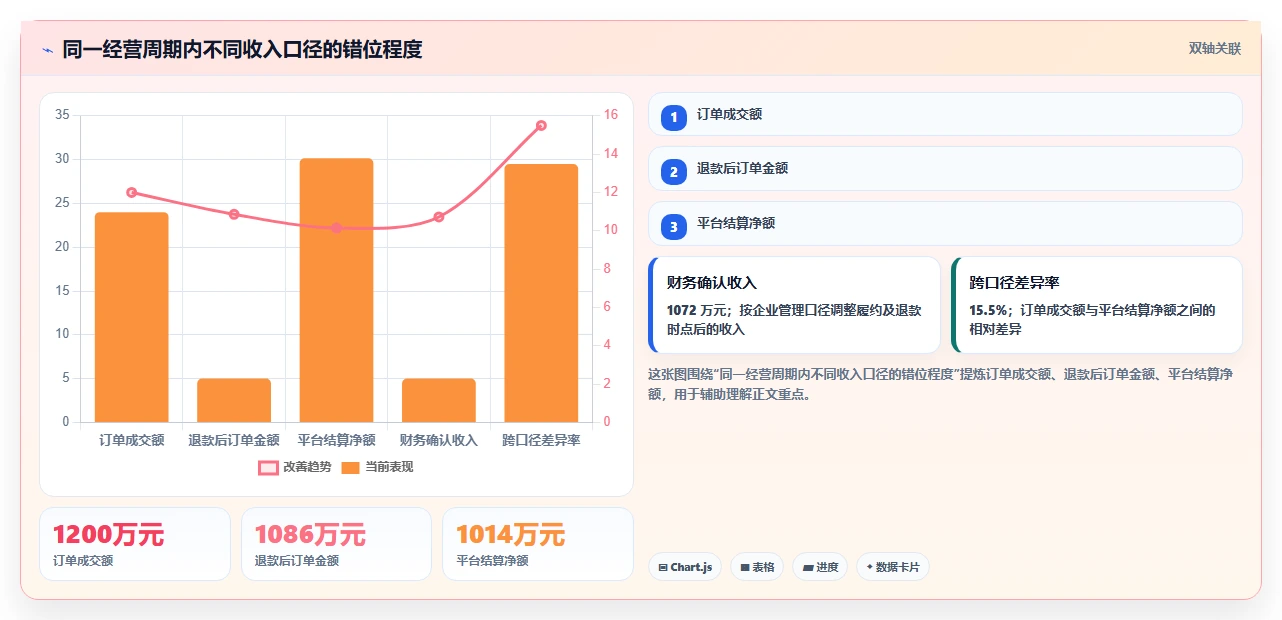The image size is (1282, 620).
Task: Click the 1086万元 stat value
Action: 310,535
